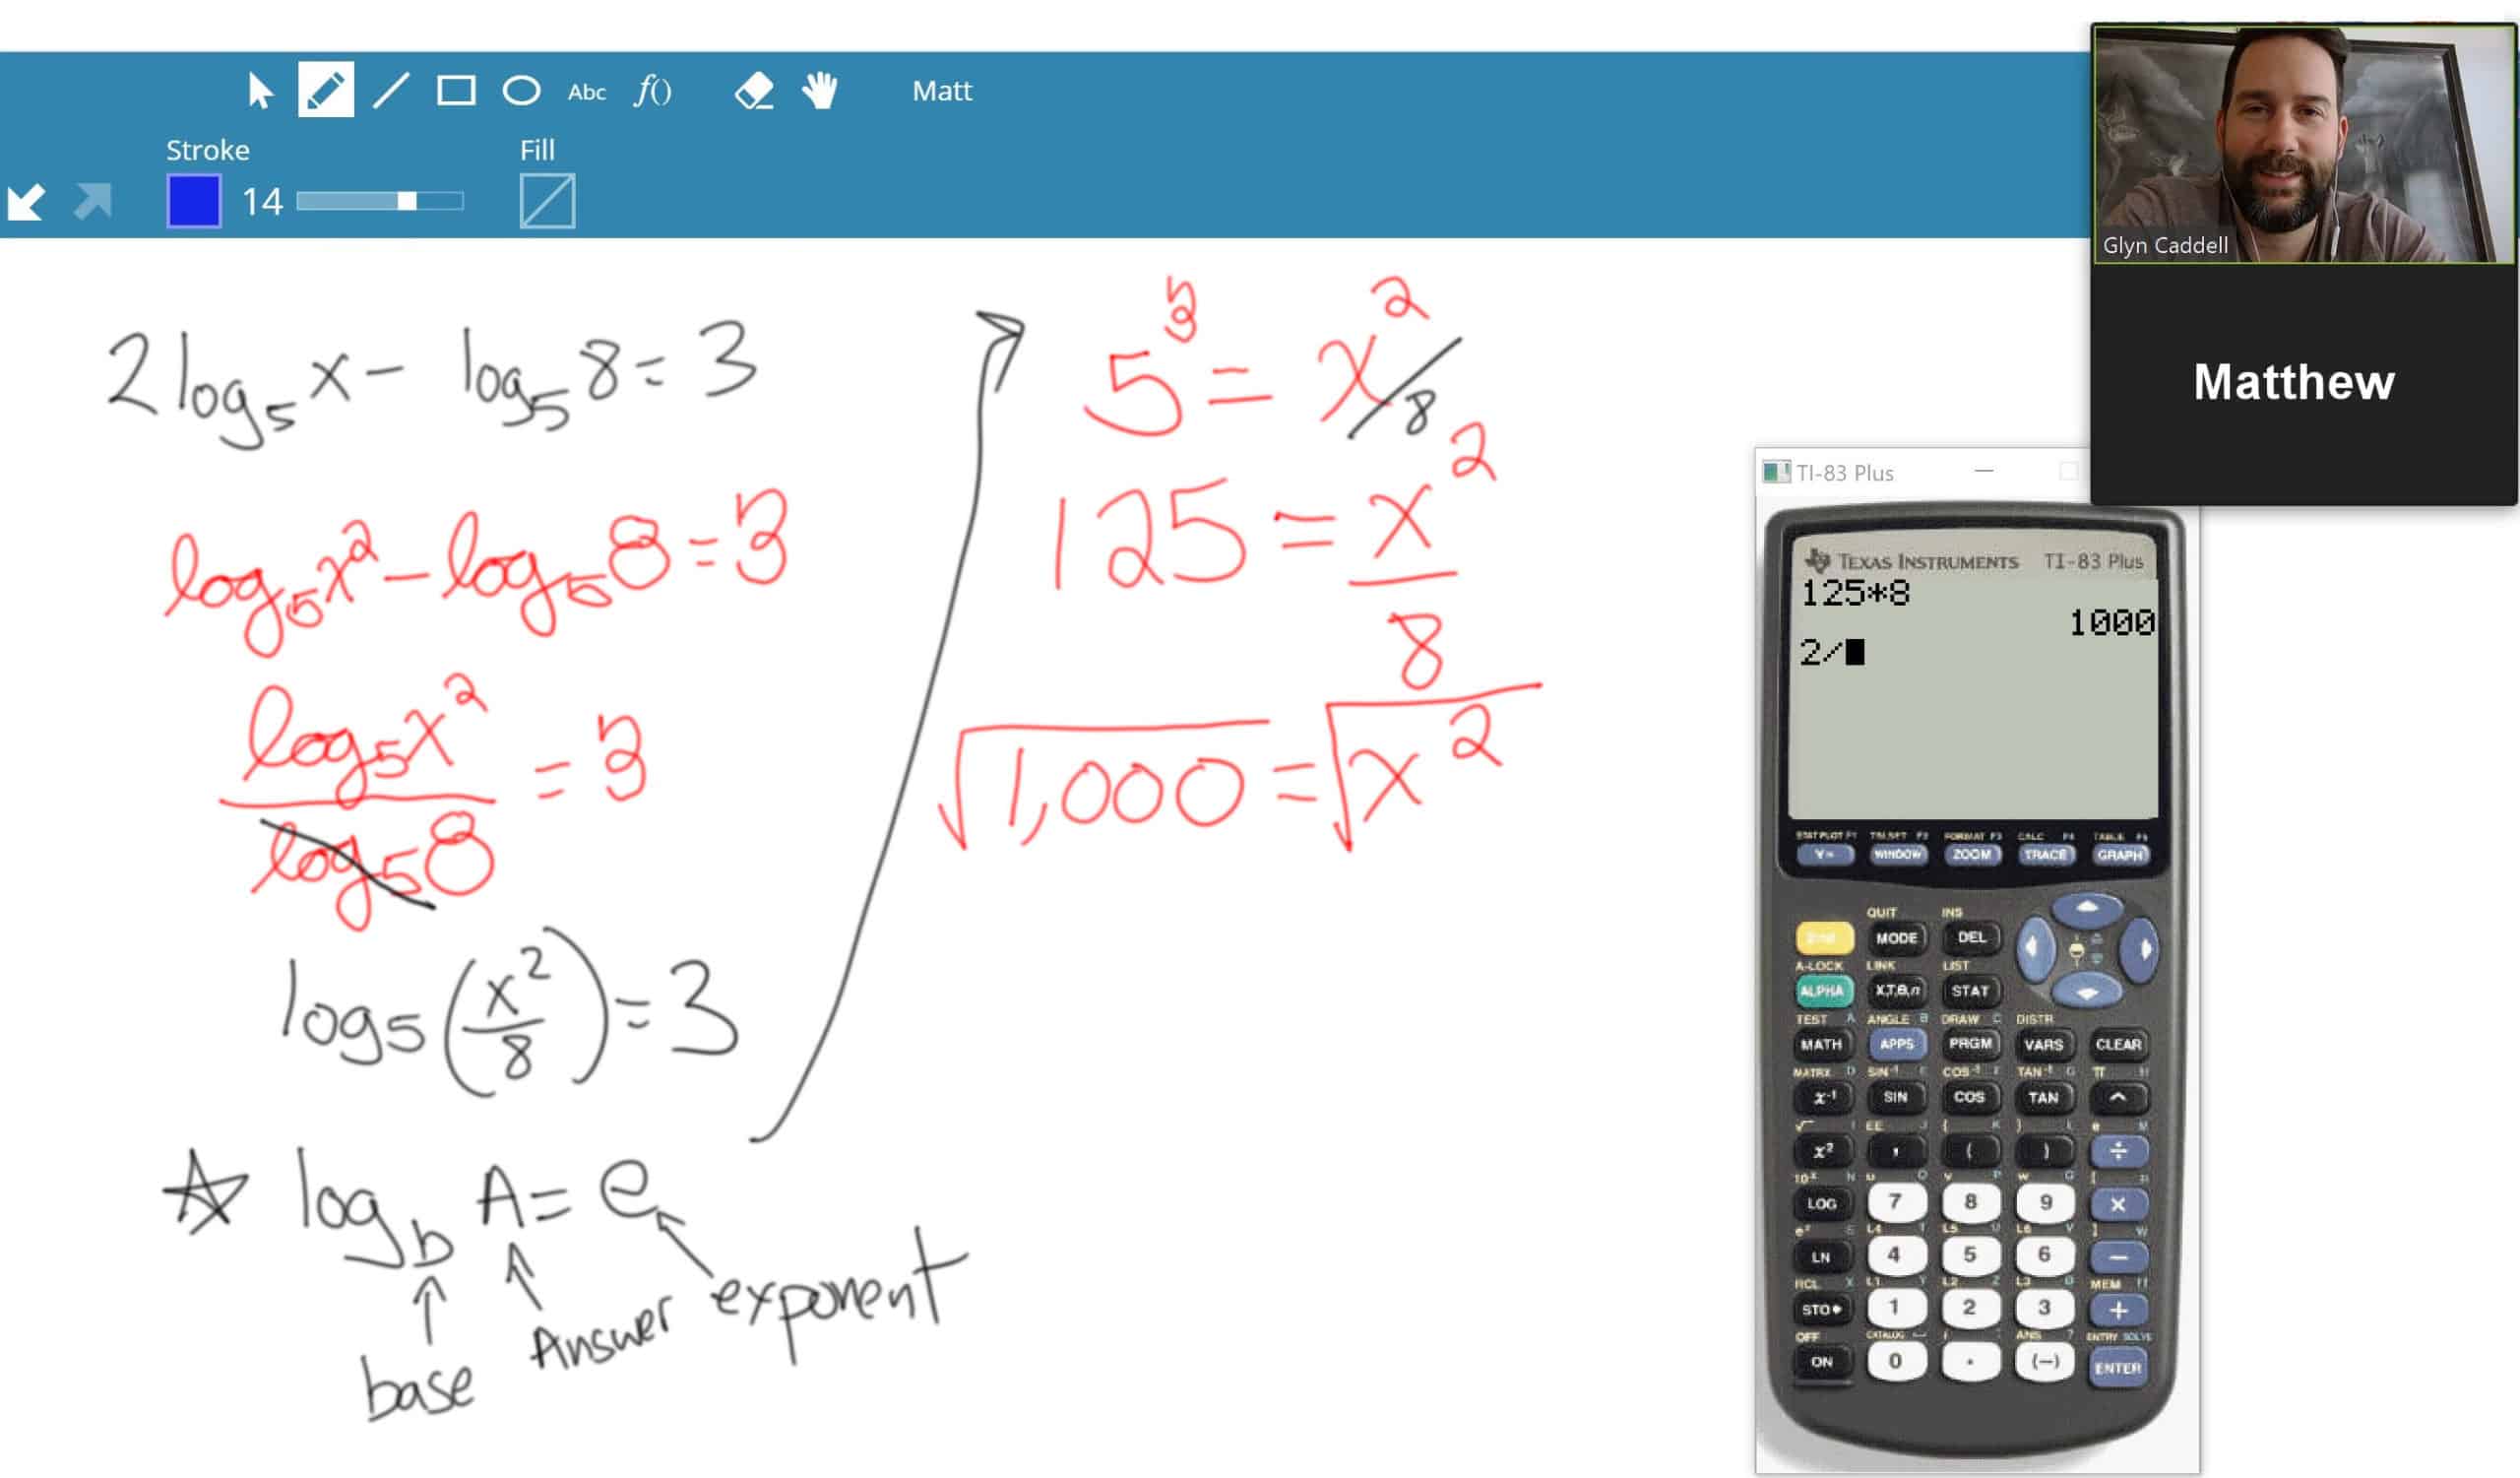Select the function notation tool
Viewport: 2520px width, 1478px height.
651,90
